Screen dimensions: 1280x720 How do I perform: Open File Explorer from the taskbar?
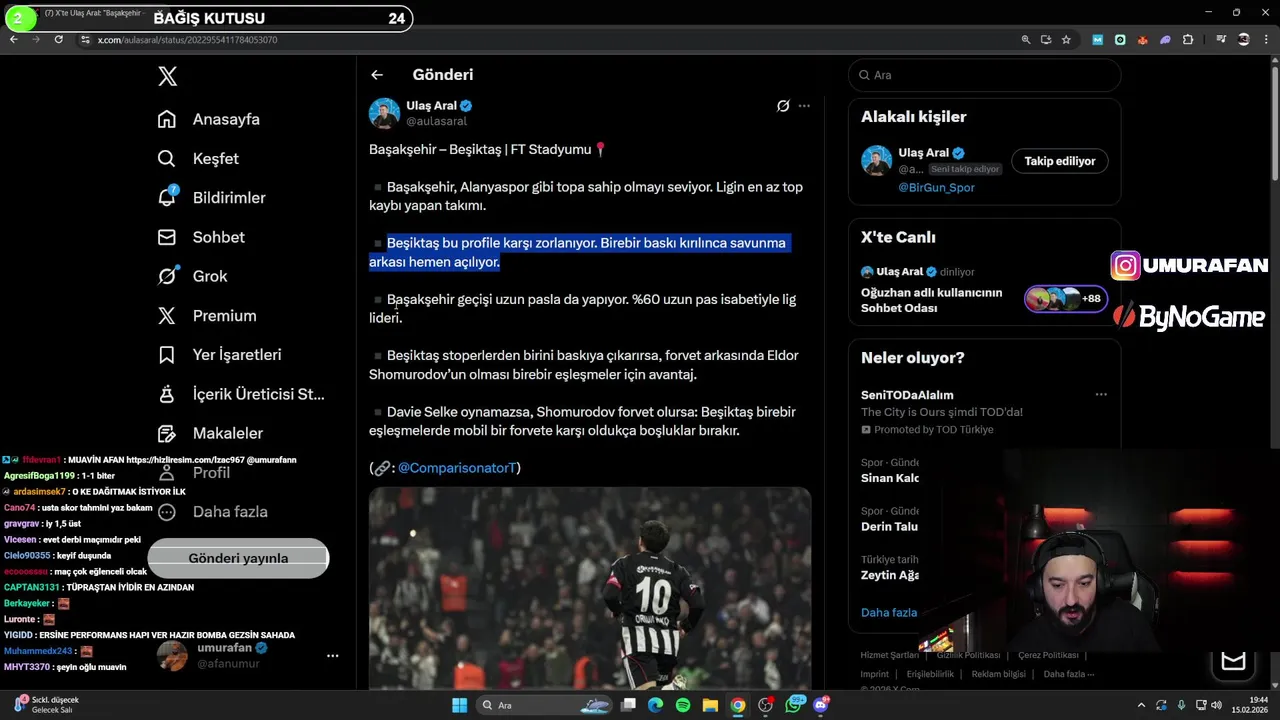coord(710,705)
